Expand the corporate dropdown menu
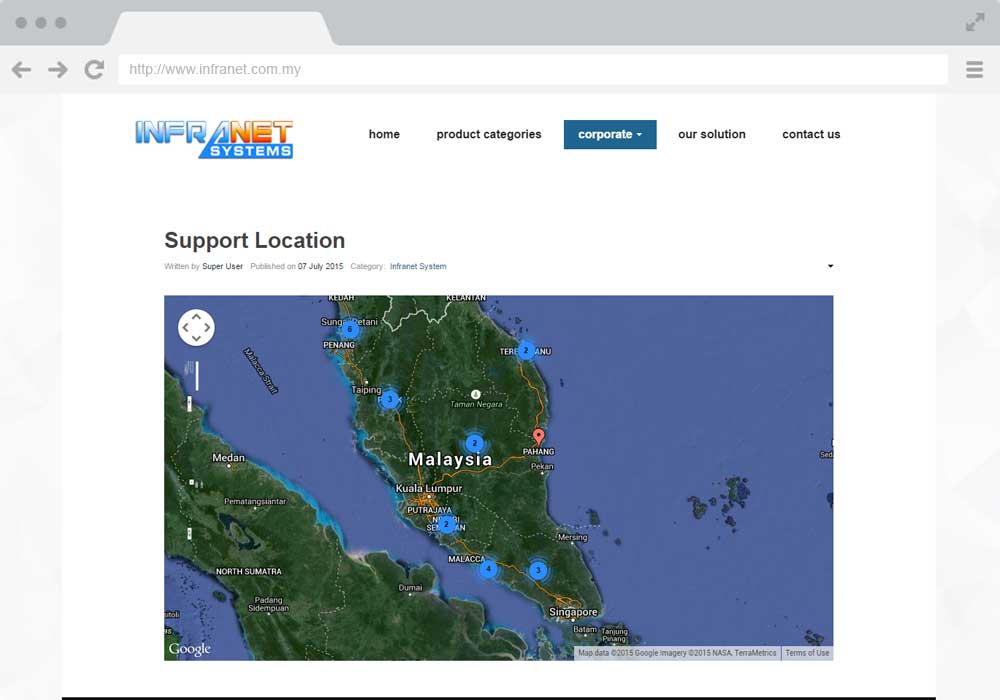The height and width of the screenshot is (700, 1000). tap(610, 135)
